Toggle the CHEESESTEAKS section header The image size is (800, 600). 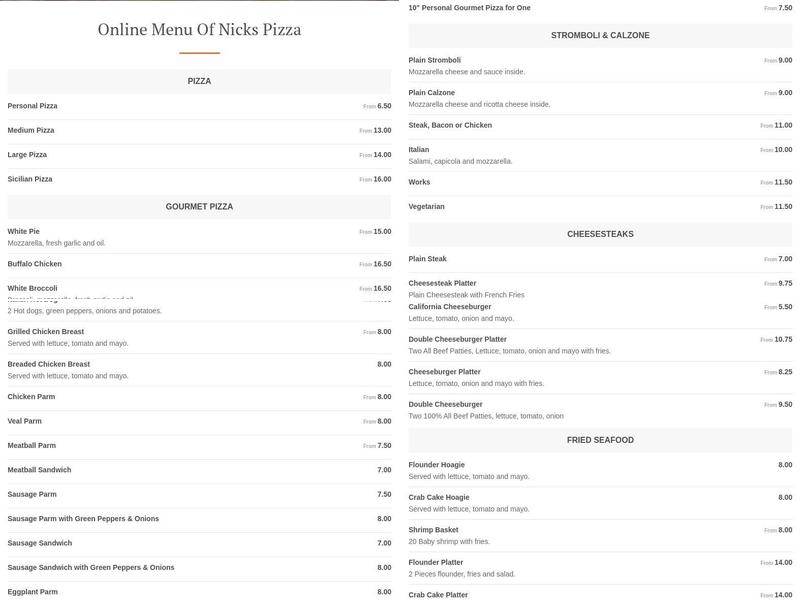click(600, 234)
